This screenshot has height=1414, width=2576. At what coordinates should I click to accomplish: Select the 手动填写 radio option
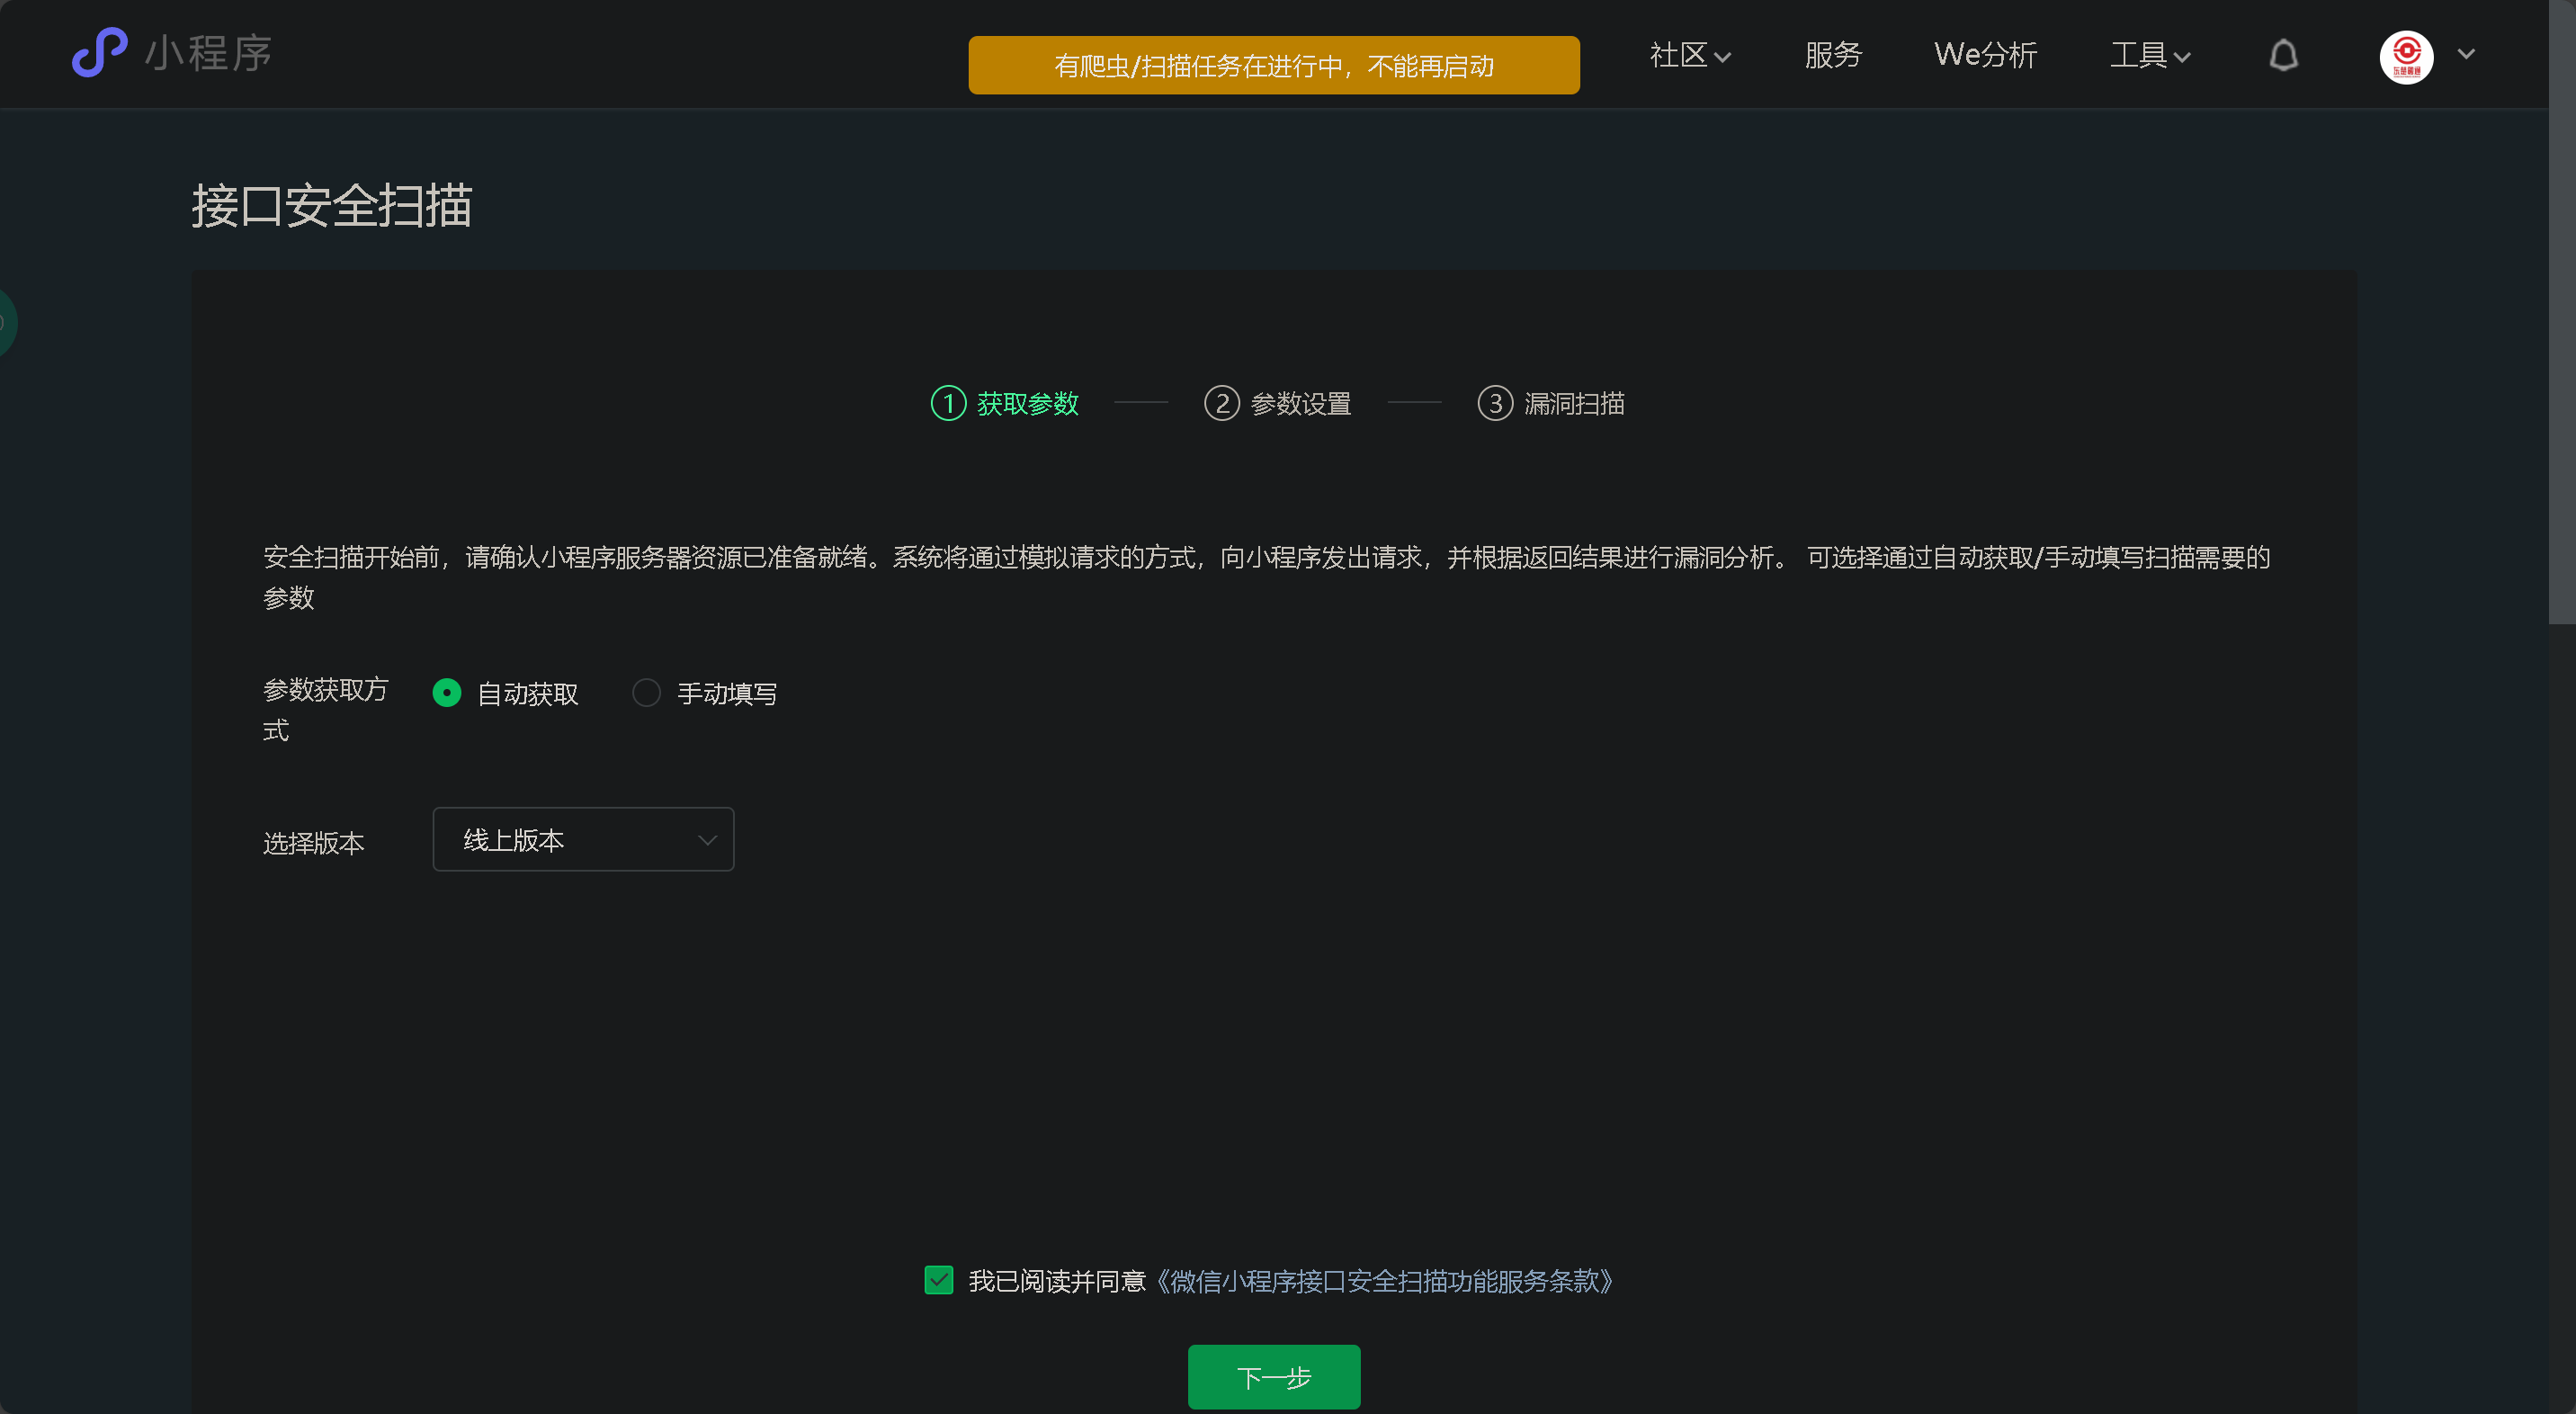click(x=647, y=692)
